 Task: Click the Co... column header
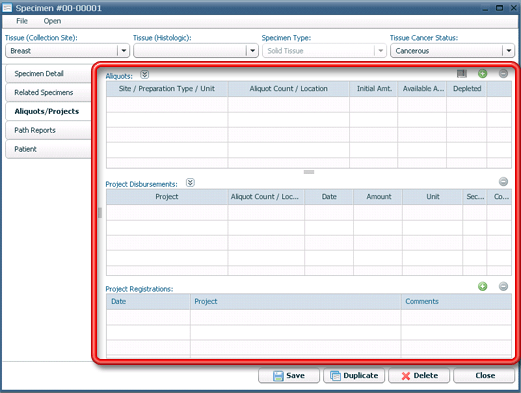point(499,197)
